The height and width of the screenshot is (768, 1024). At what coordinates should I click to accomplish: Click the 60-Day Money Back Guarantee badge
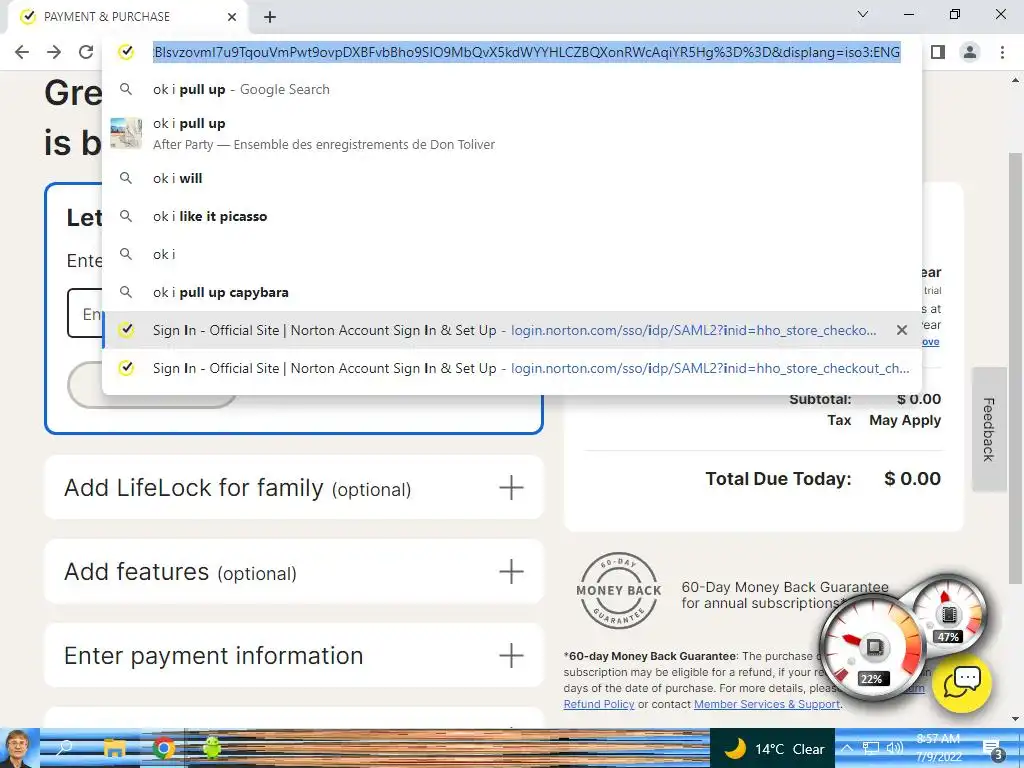click(x=618, y=590)
